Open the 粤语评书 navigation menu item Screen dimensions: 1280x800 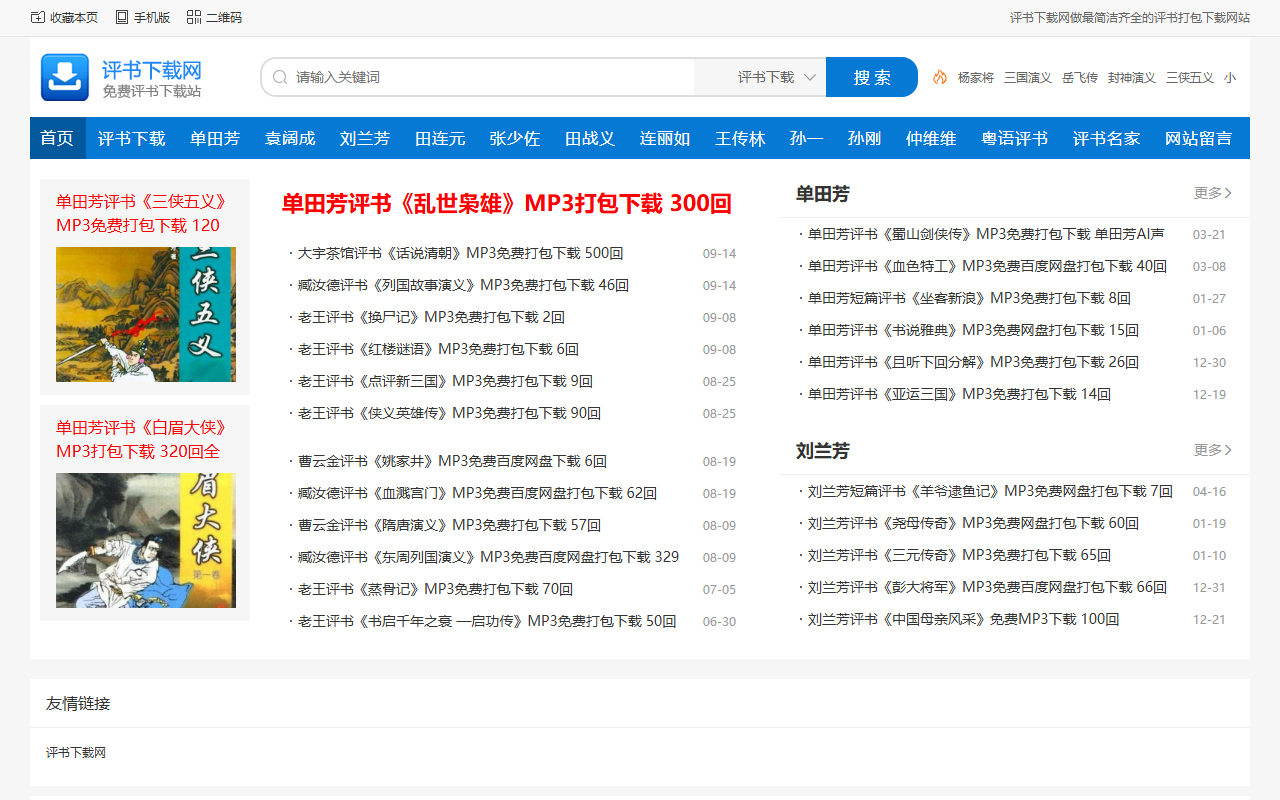1015,138
